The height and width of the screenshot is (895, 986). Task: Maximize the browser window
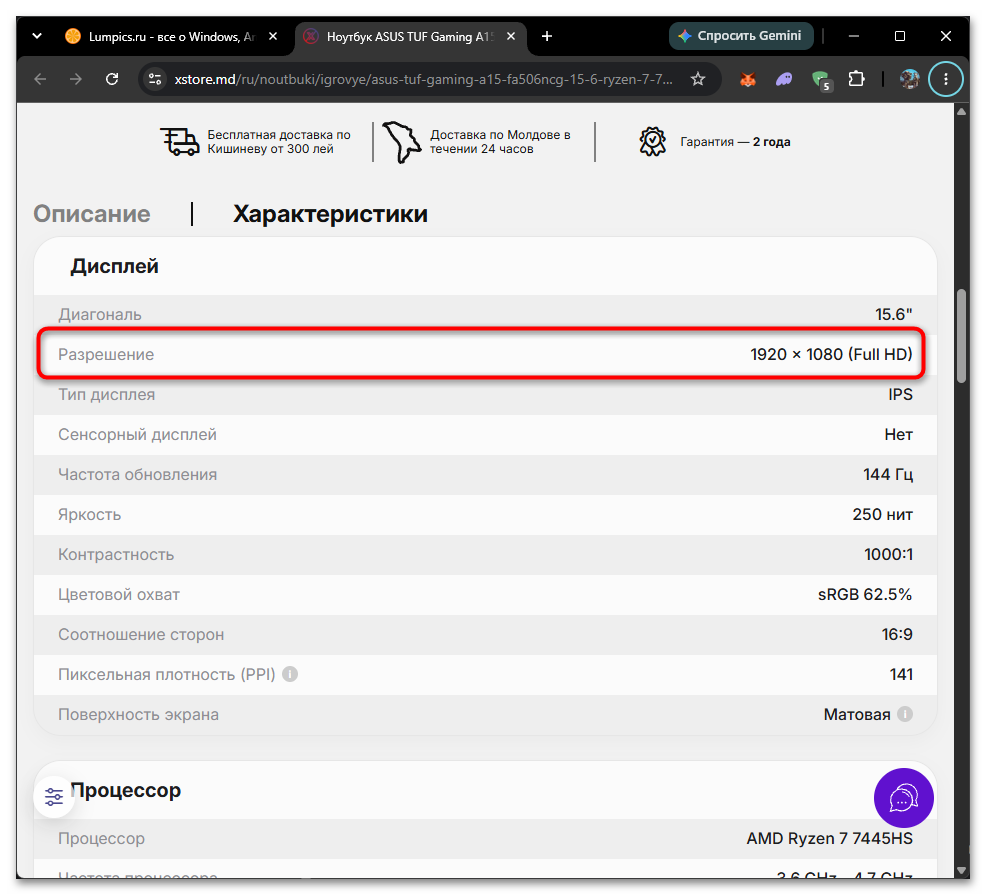coord(900,36)
